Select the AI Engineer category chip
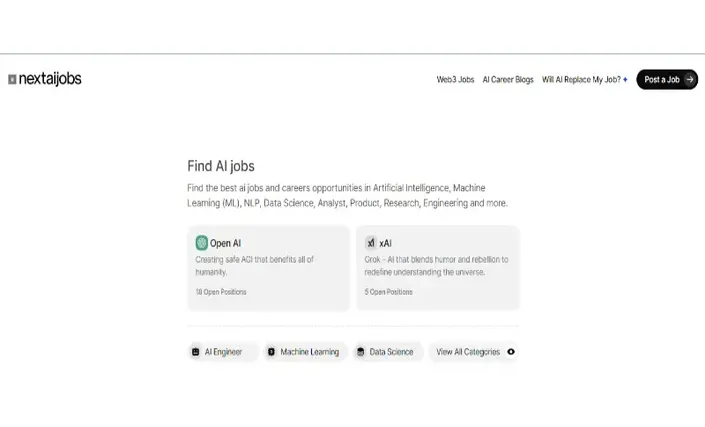This screenshot has width=705, height=427. click(223, 352)
